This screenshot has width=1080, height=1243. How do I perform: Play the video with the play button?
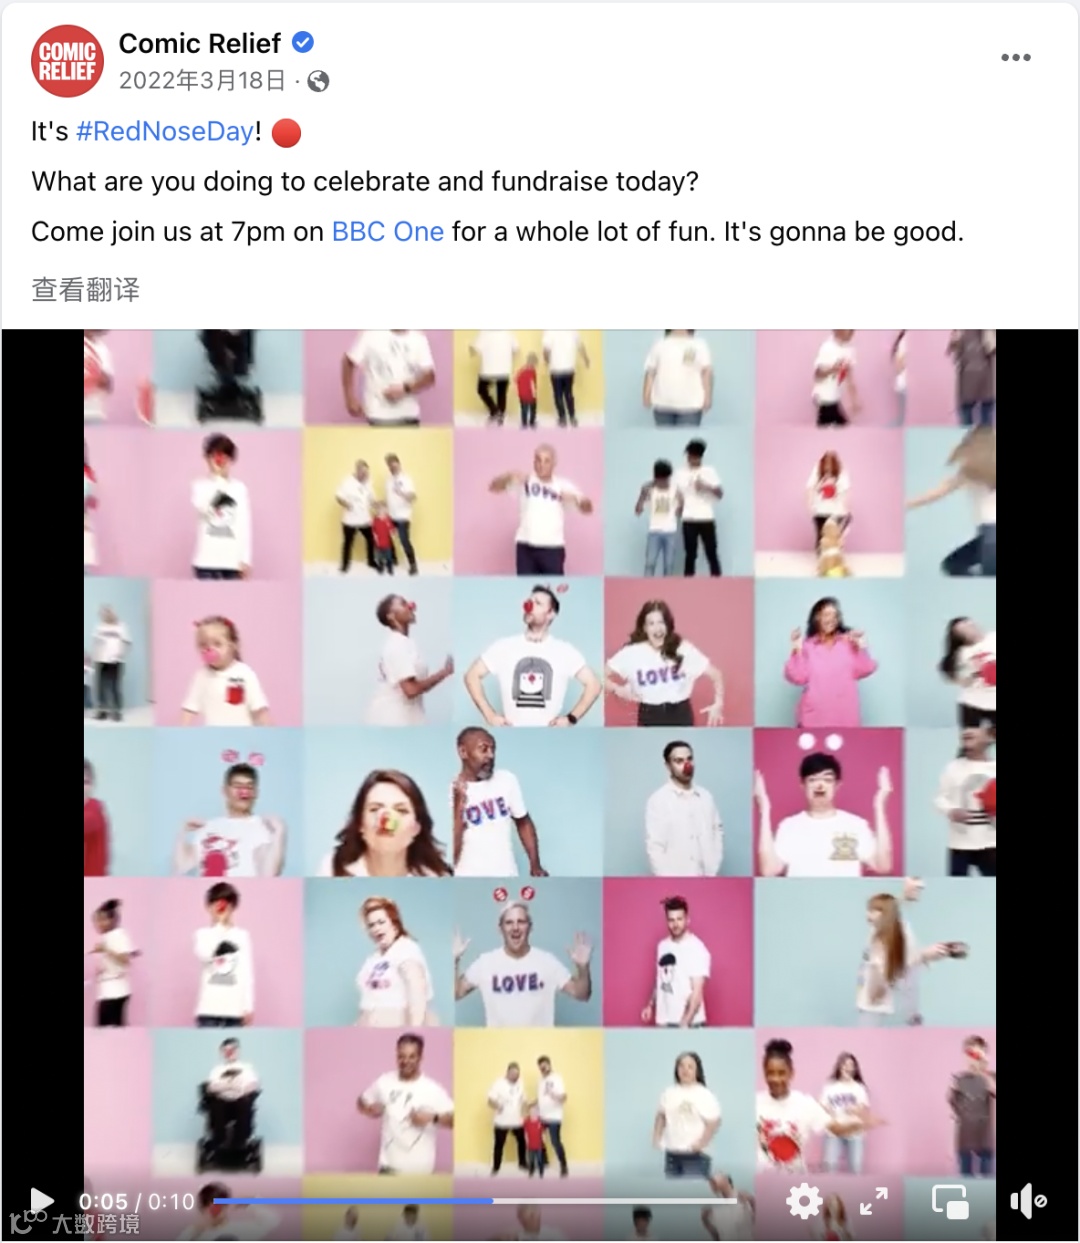[x=41, y=1200]
